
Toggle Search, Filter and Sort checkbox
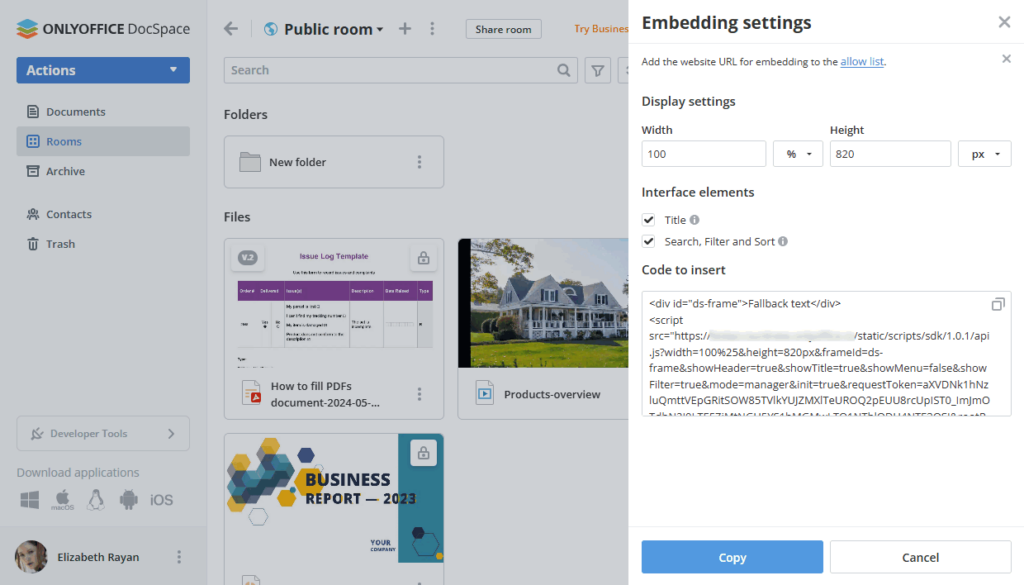click(649, 241)
